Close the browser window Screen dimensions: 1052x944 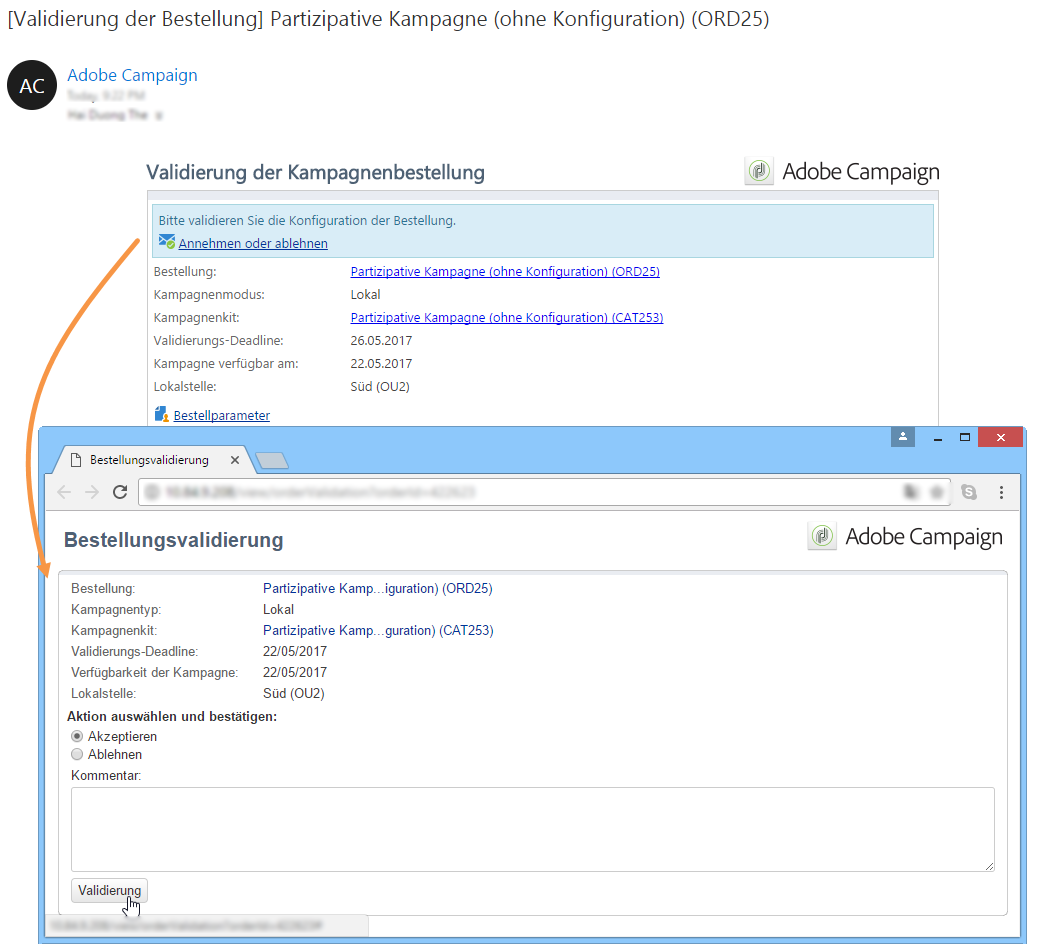click(1000, 437)
